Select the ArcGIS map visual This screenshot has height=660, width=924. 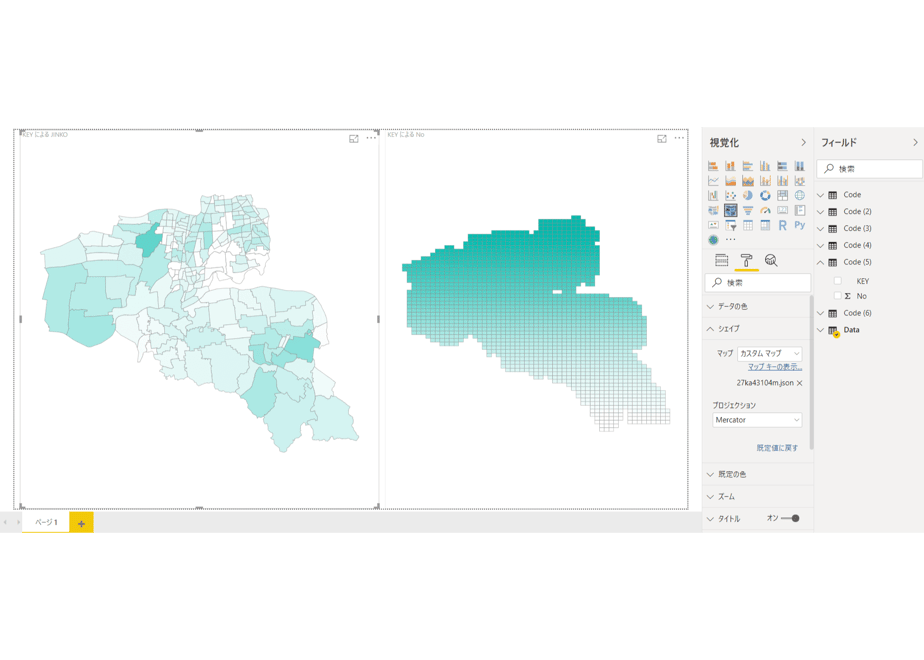pos(713,240)
